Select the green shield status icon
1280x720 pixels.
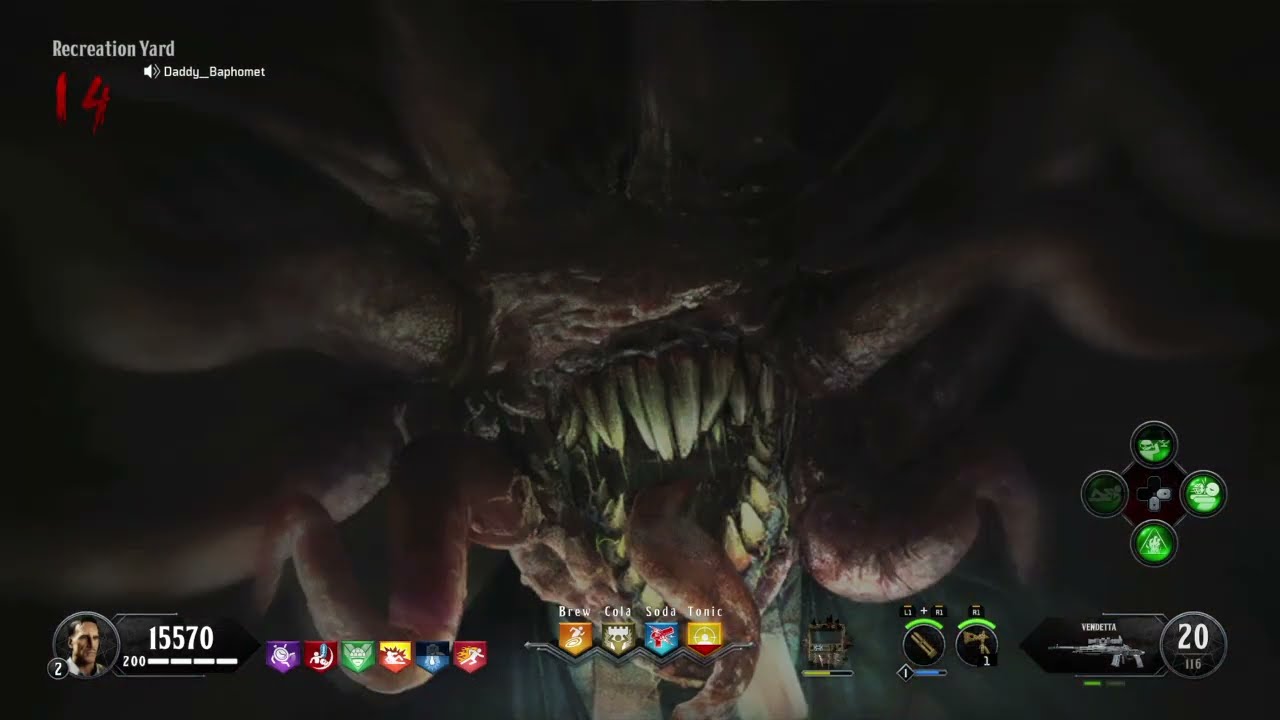pyautogui.click(x=358, y=656)
